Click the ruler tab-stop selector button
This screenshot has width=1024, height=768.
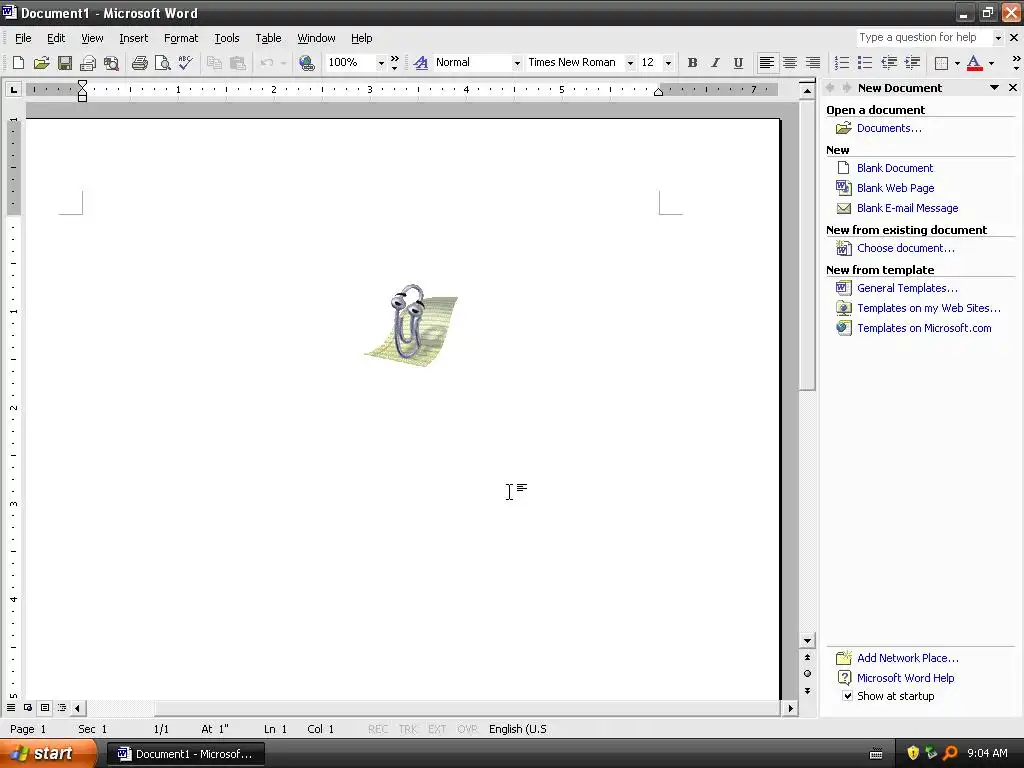[13, 89]
